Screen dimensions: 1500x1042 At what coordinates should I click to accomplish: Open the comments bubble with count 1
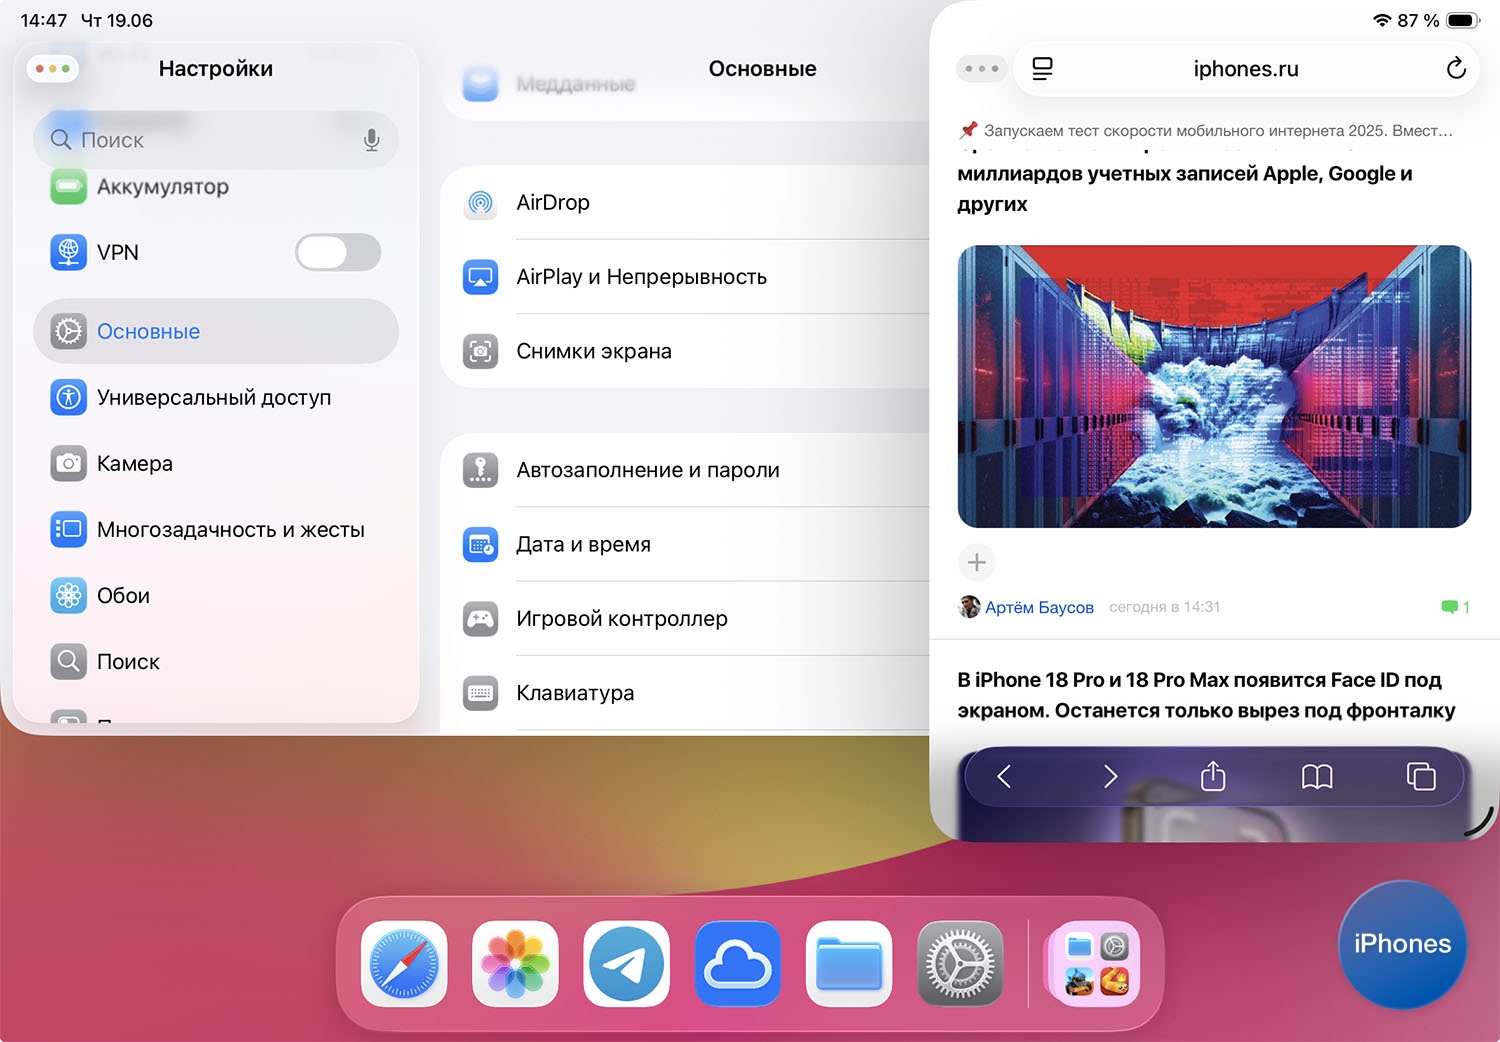pyautogui.click(x=1455, y=607)
